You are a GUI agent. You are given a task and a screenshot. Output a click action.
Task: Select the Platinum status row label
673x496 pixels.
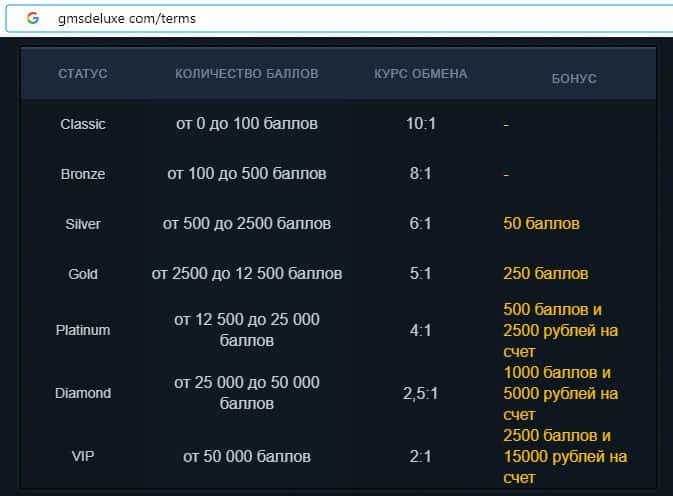[83, 330]
